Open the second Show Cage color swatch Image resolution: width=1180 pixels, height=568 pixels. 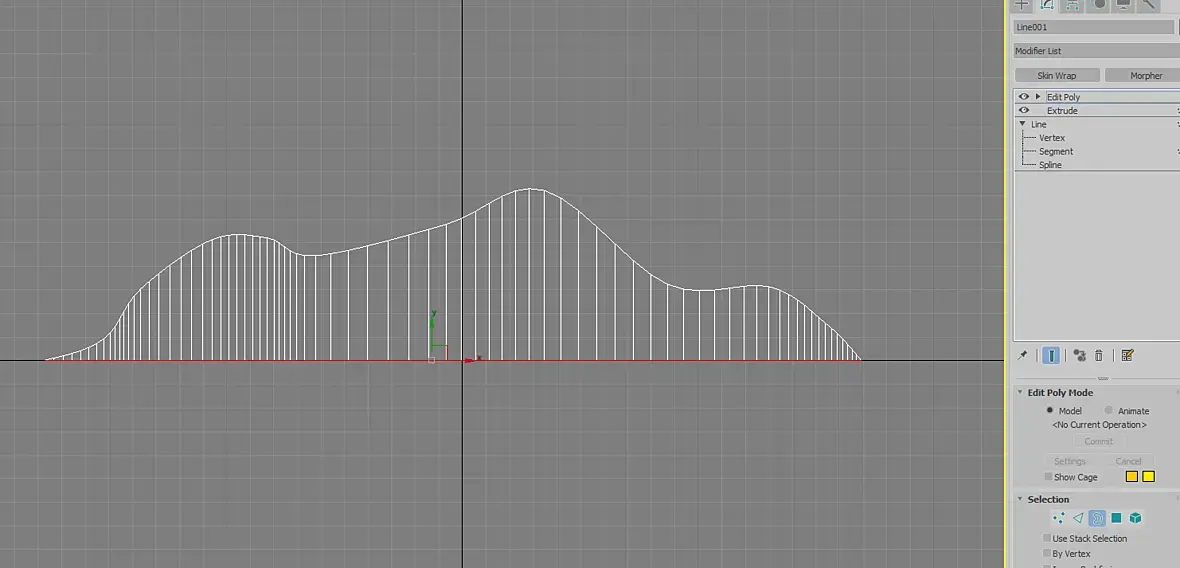coord(1148,477)
